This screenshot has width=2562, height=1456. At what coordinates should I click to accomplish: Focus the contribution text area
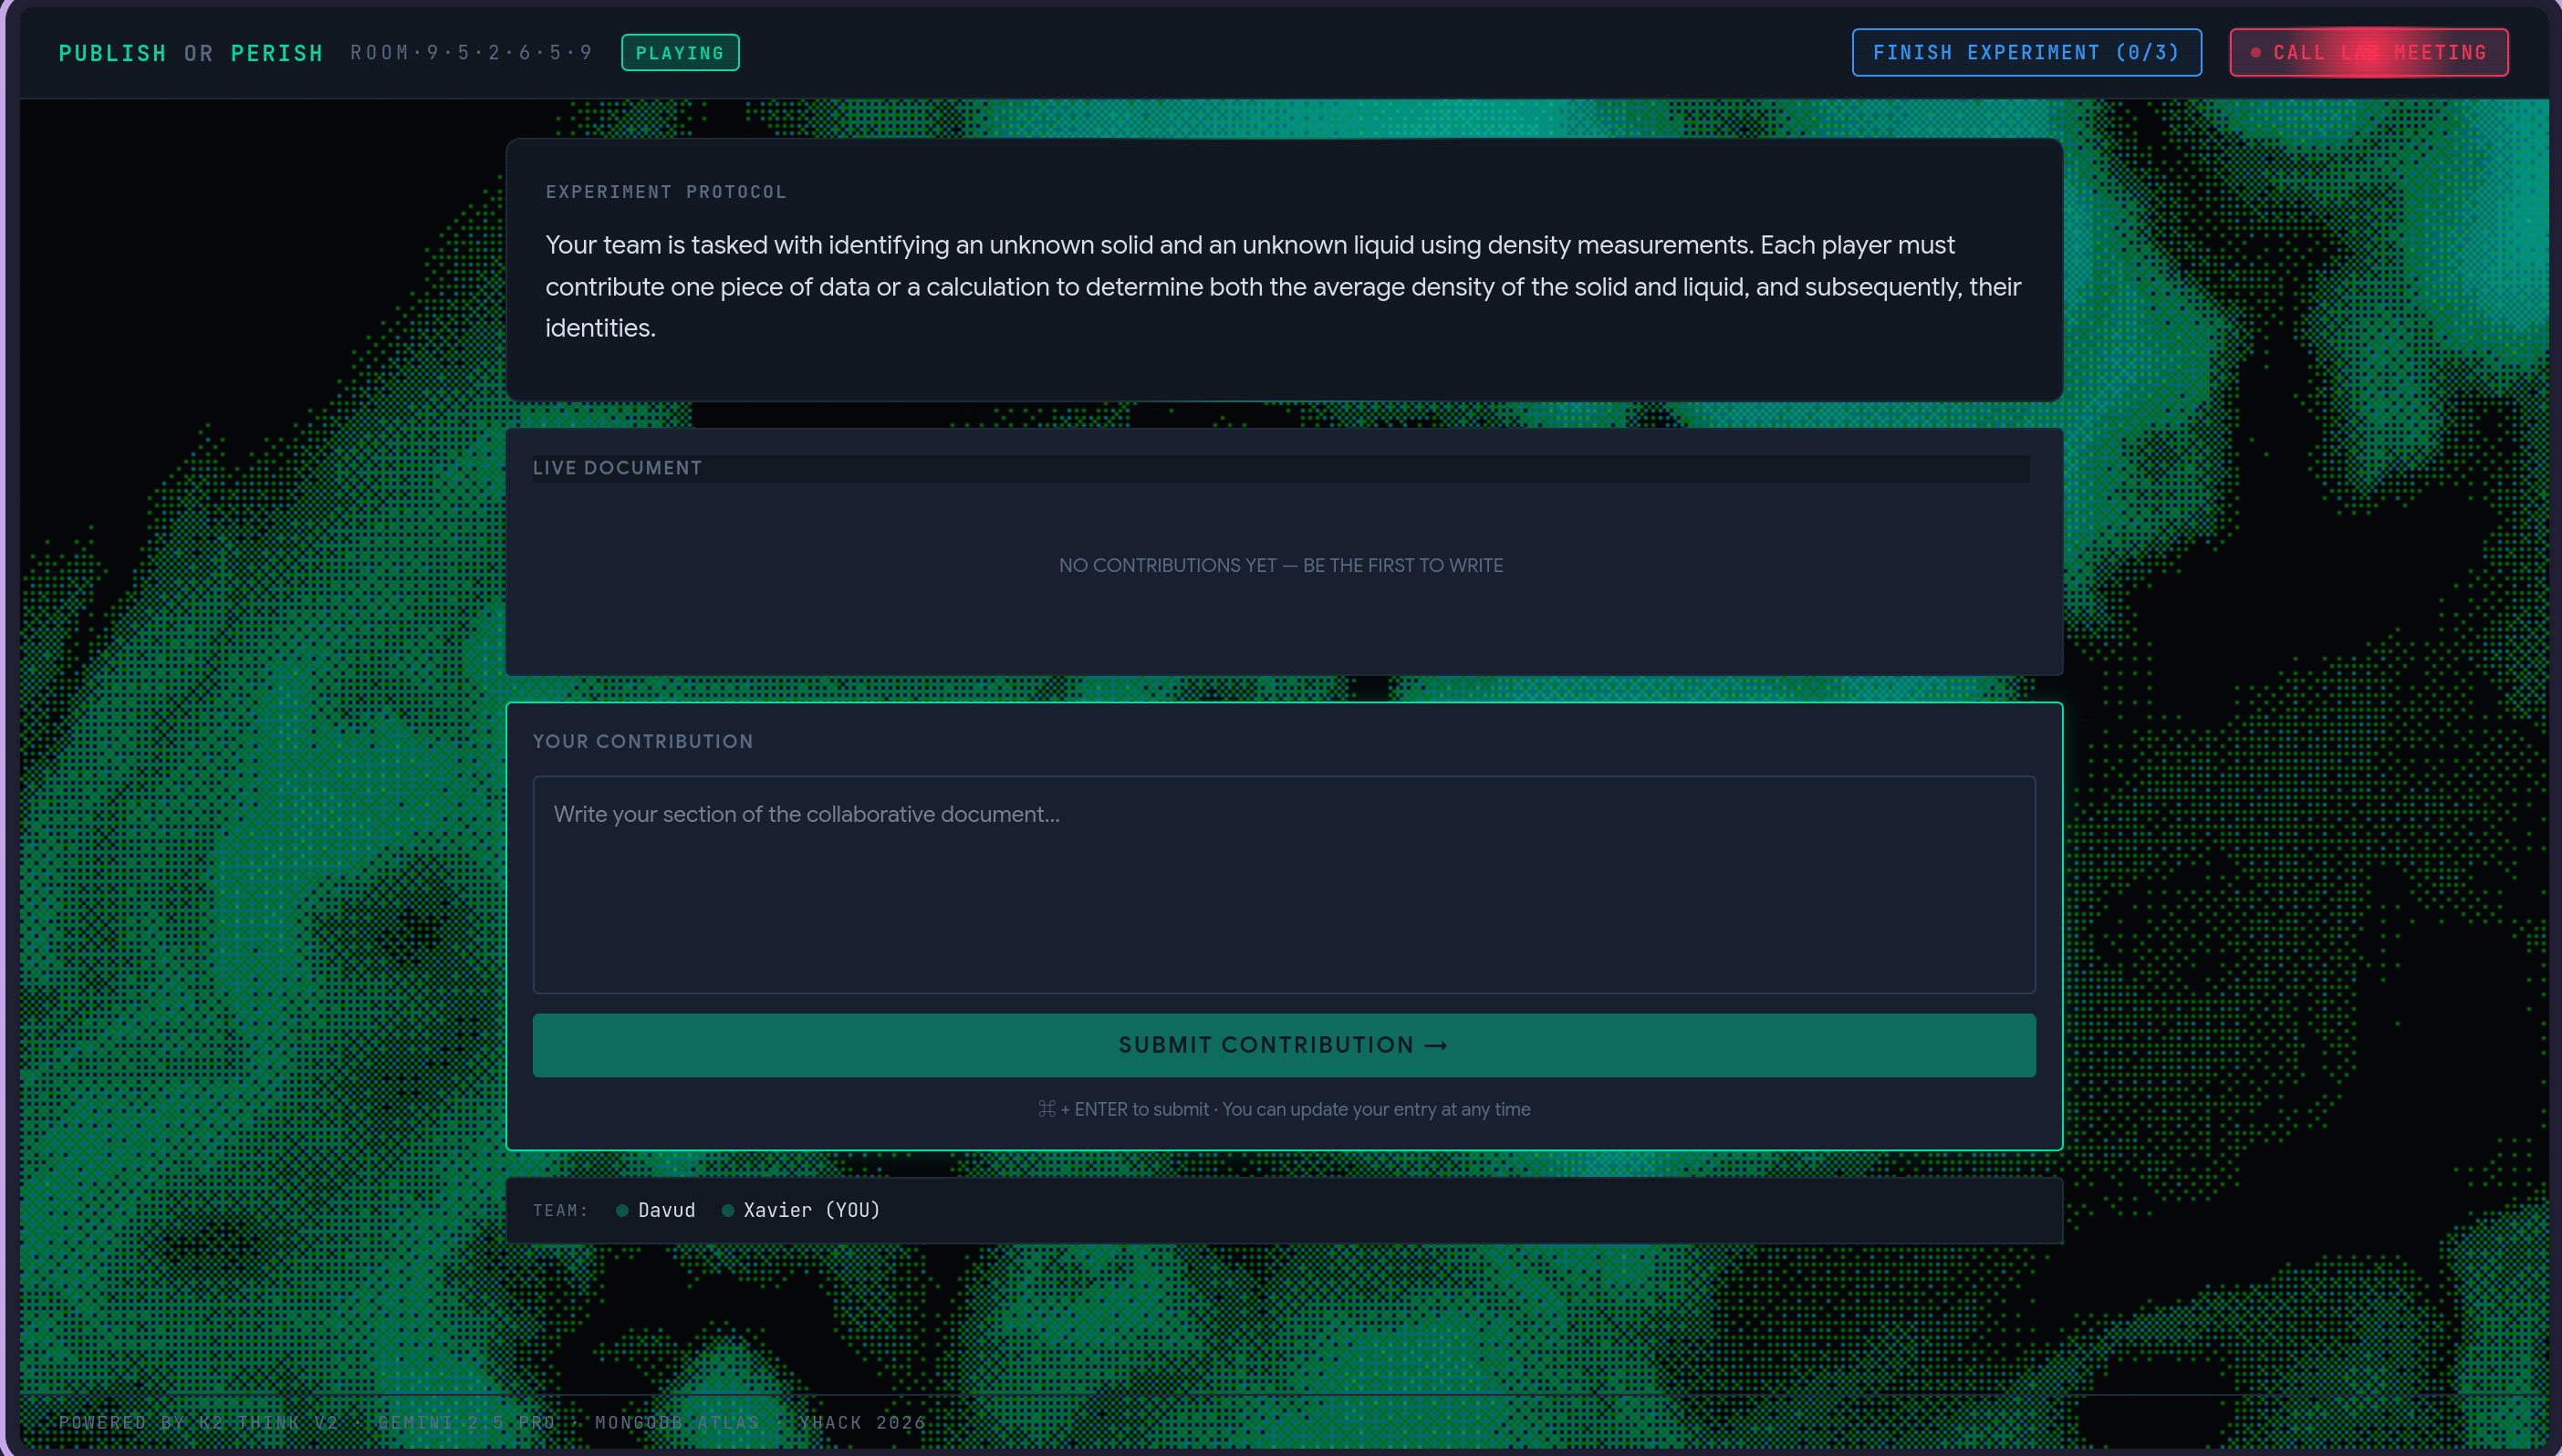pyautogui.click(x=1284, y=884)
